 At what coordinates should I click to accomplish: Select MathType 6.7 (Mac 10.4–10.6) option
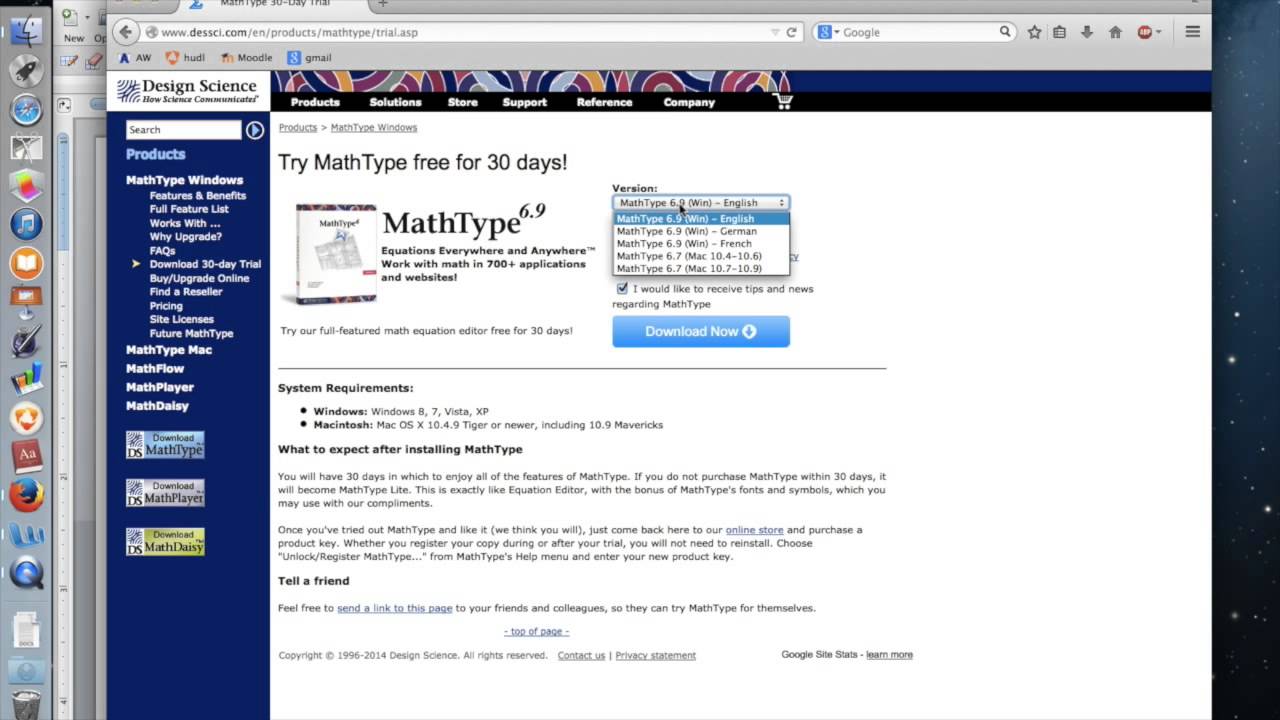(x=701, y=256)
